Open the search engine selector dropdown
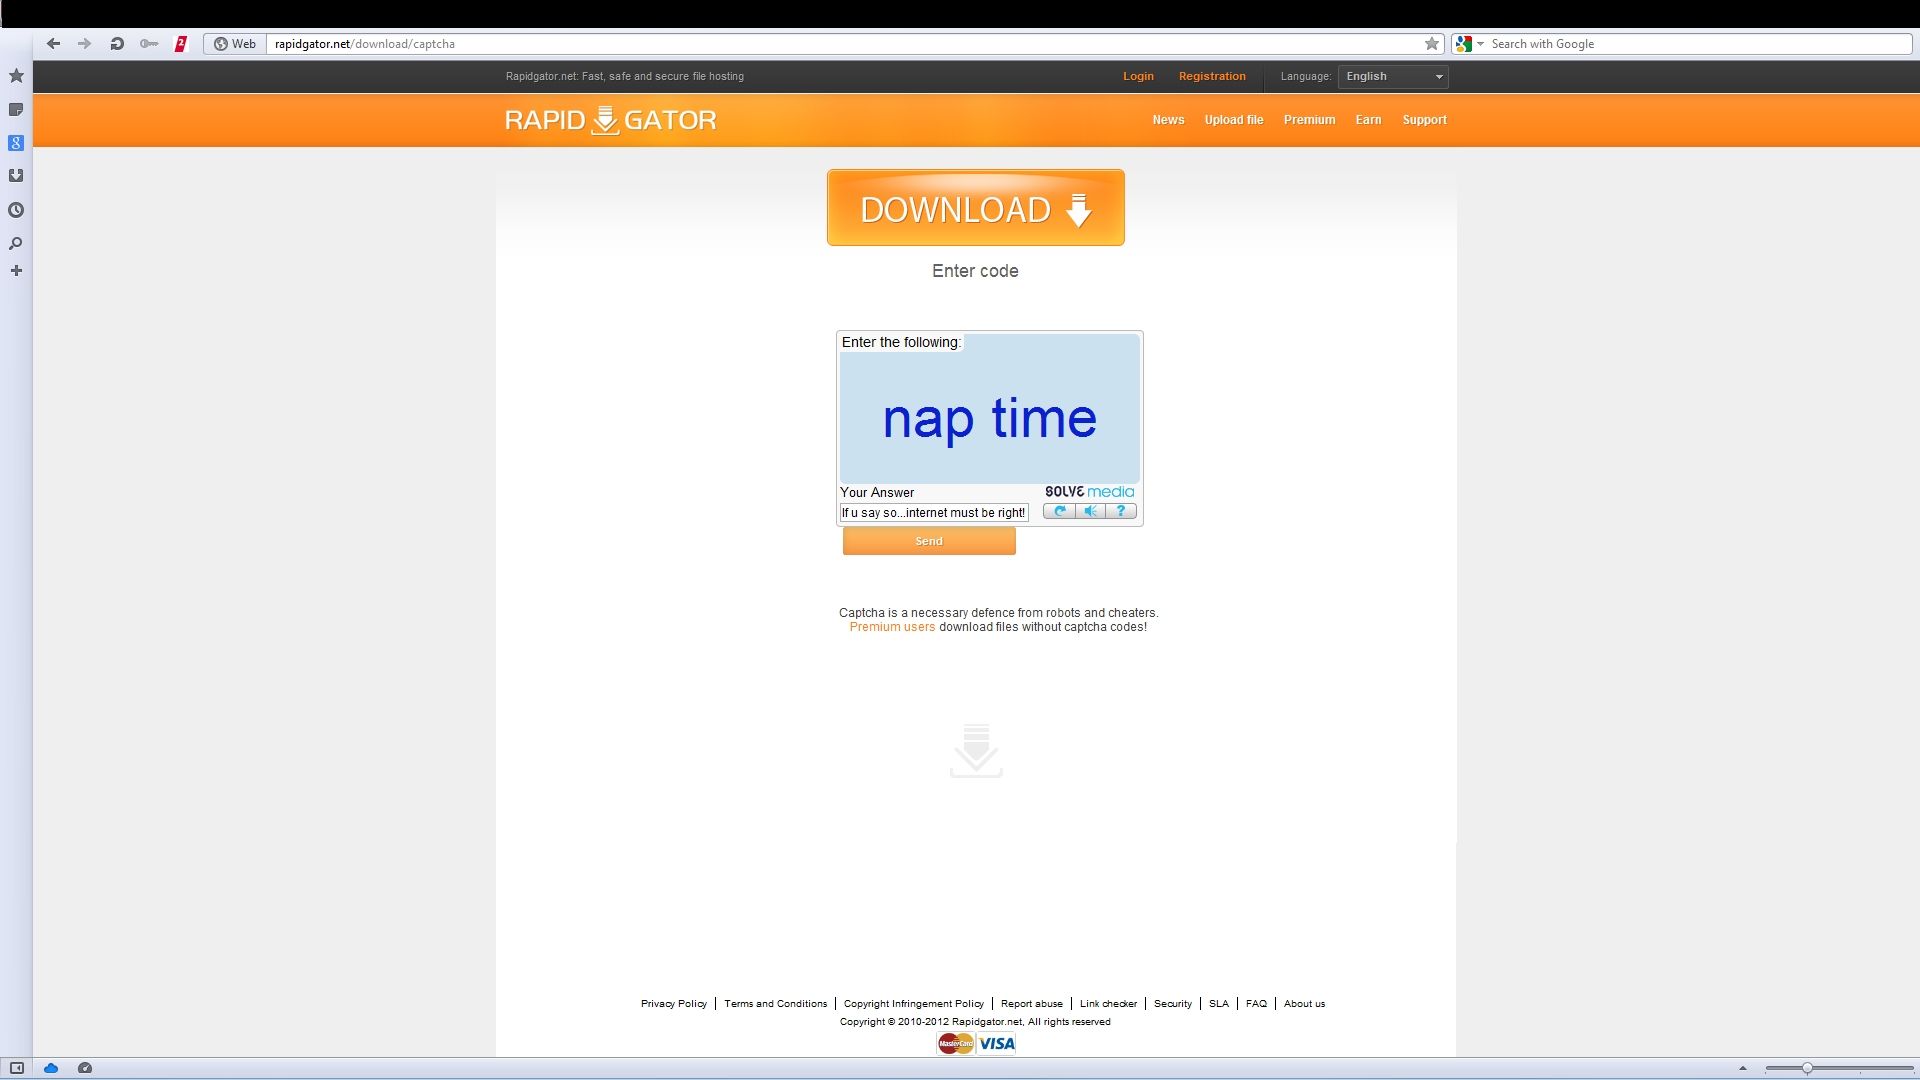The image size is (1920, 1080). pyautogui.click(x=1469, y=44)
